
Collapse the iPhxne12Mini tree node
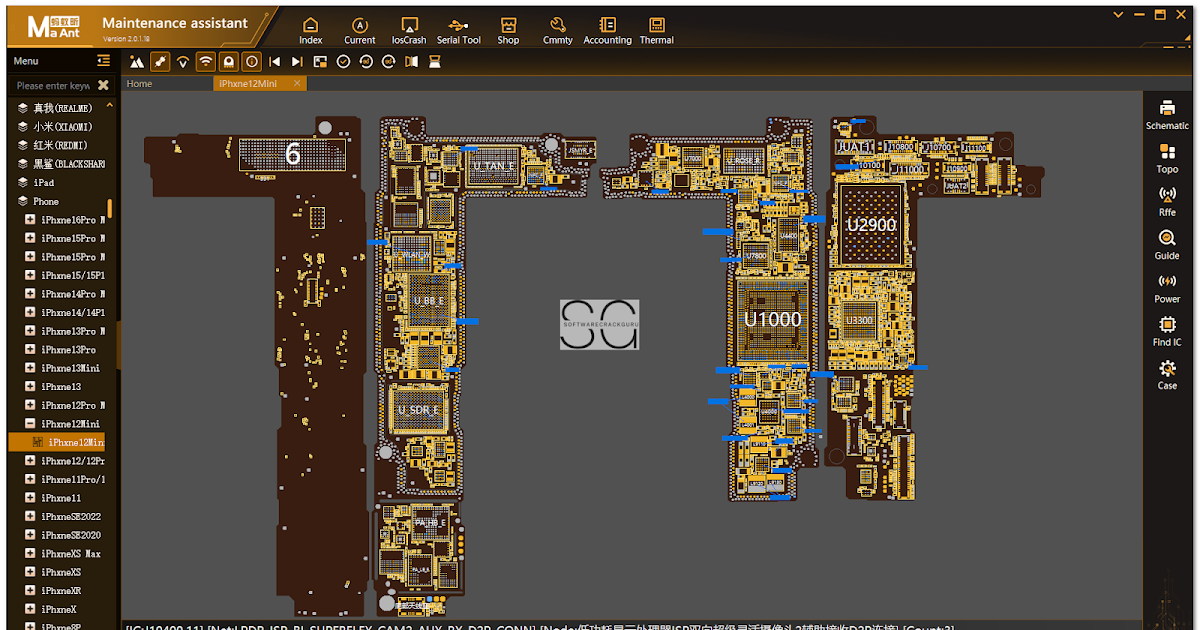[30, 424]
